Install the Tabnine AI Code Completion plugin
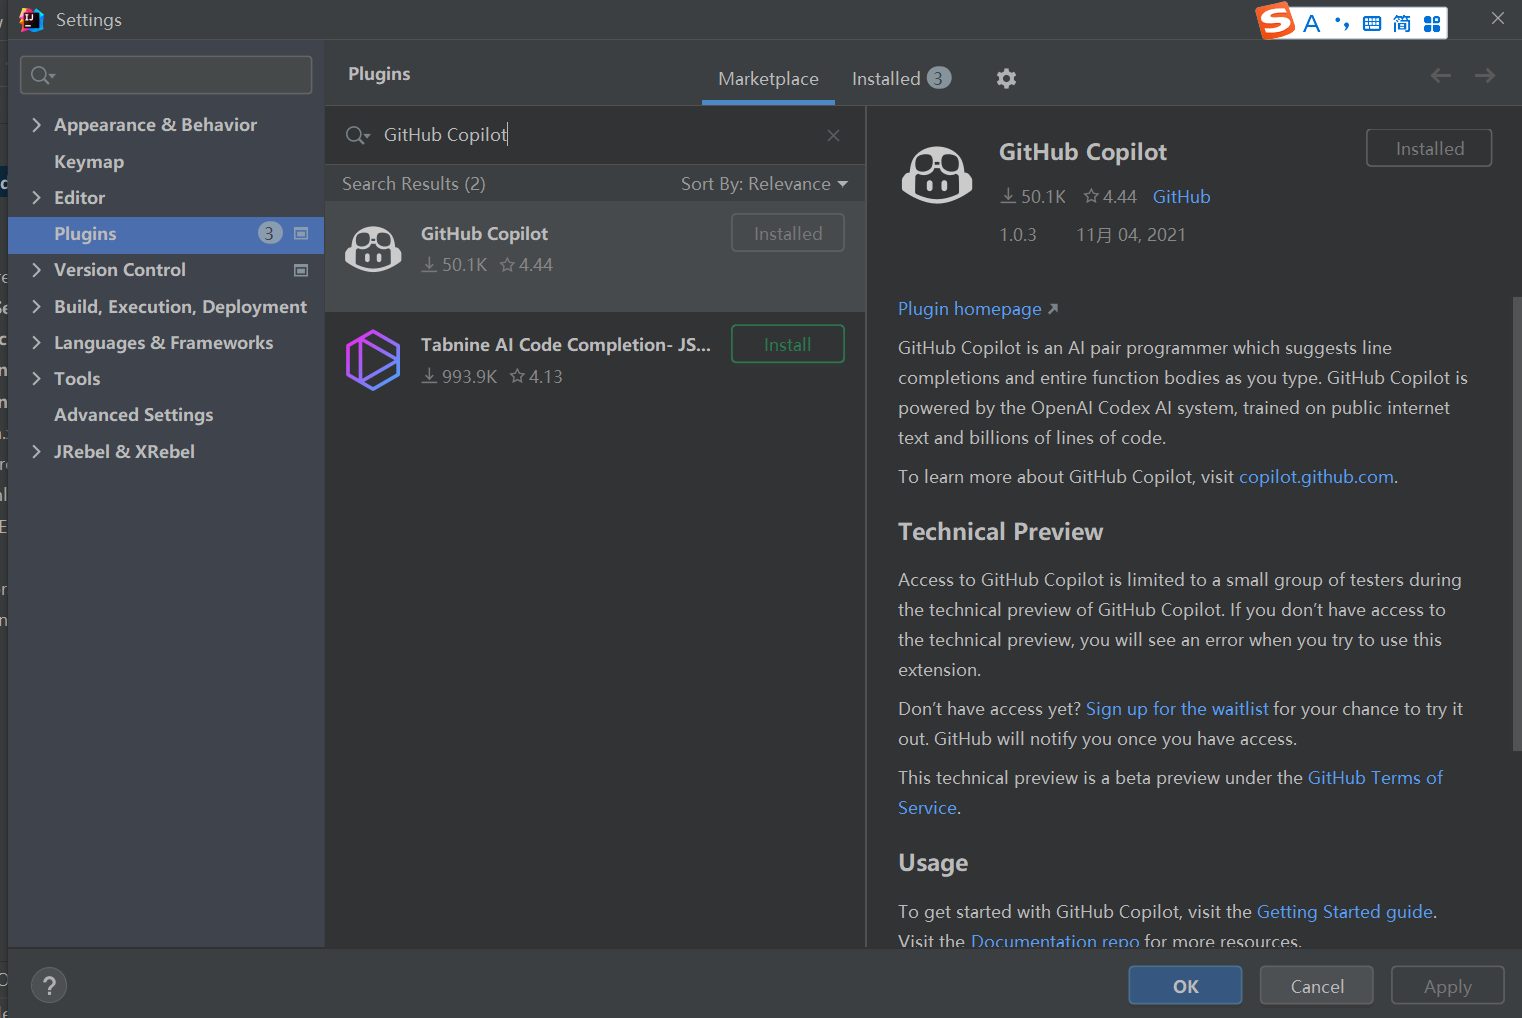This screenshot has width=1522, height=1018. pyautogui.click(x=788, y=344)
